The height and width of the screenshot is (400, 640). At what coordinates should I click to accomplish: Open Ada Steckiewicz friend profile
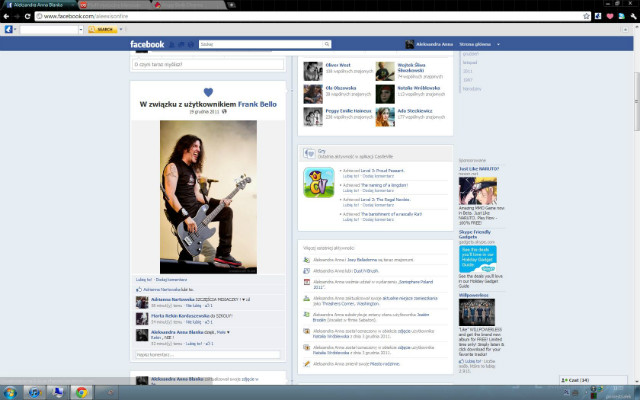pyautogui.click(x=415, y=111)
